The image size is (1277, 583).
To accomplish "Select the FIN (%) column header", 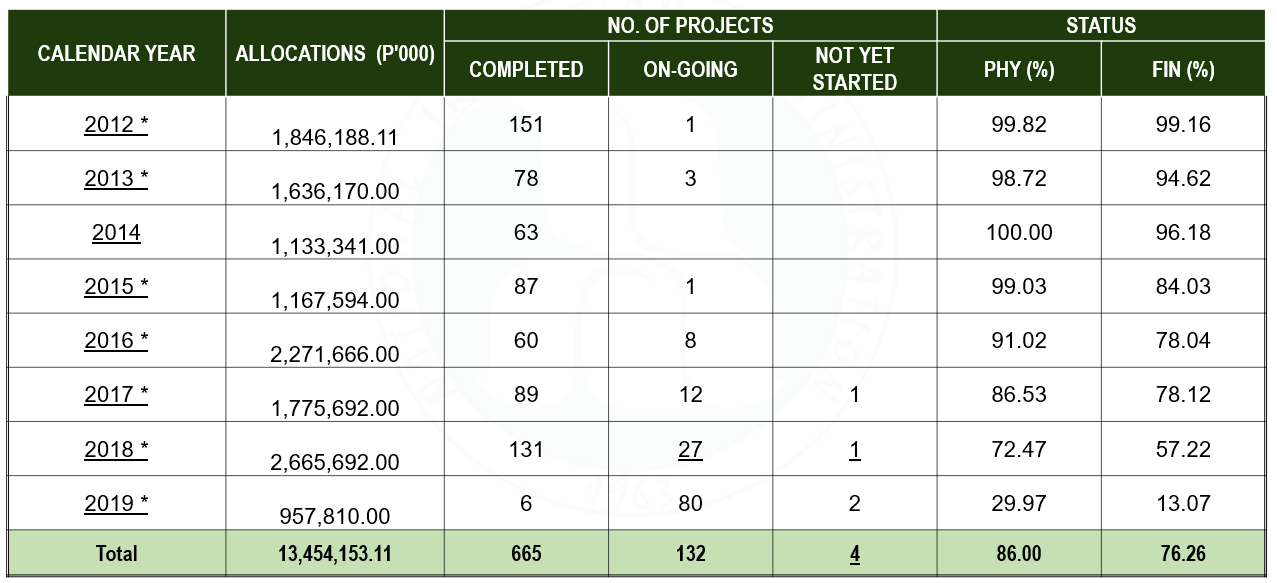I will (1183, 69).
